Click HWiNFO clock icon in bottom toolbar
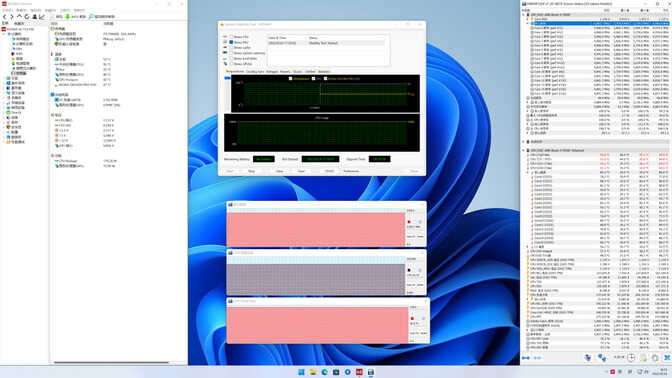Viewport: 672px width, 378px height. pyautogui.click(x=631, y=357)
